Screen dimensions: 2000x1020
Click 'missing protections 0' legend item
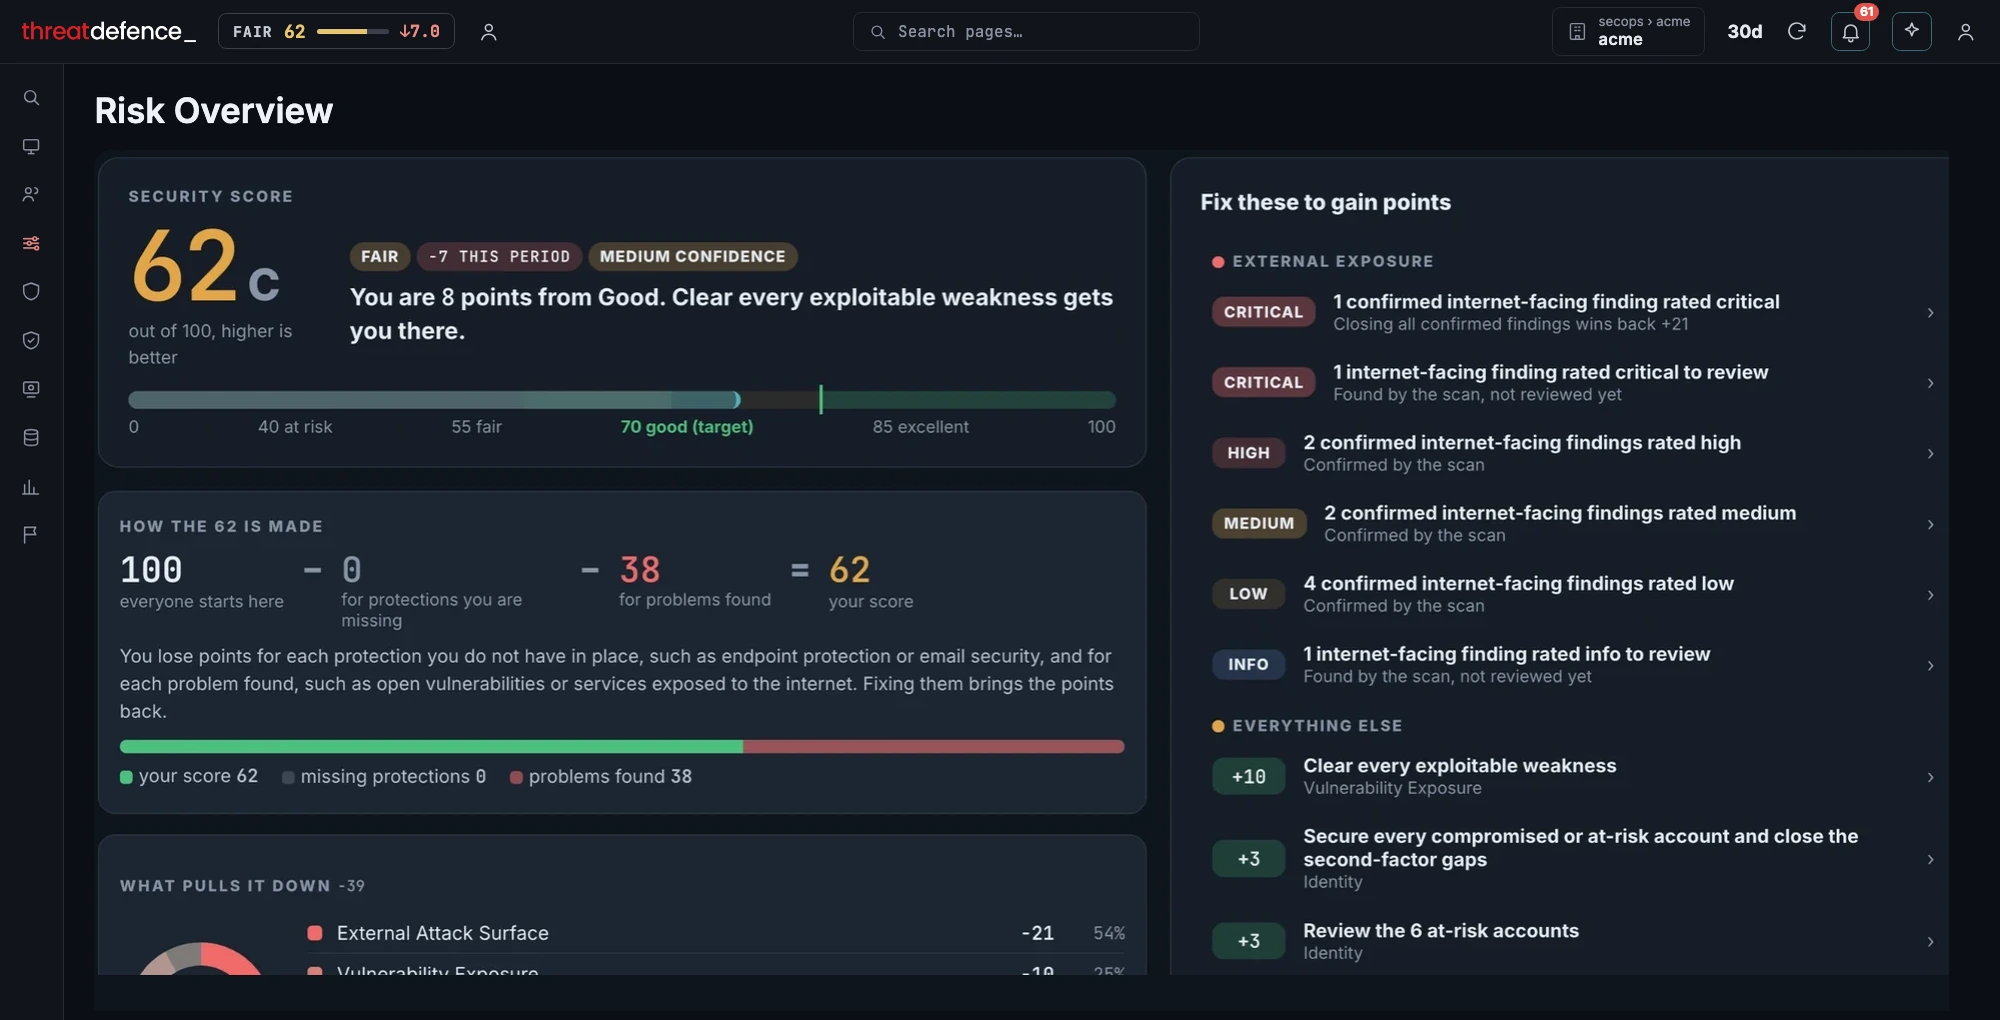coord(384,777)
